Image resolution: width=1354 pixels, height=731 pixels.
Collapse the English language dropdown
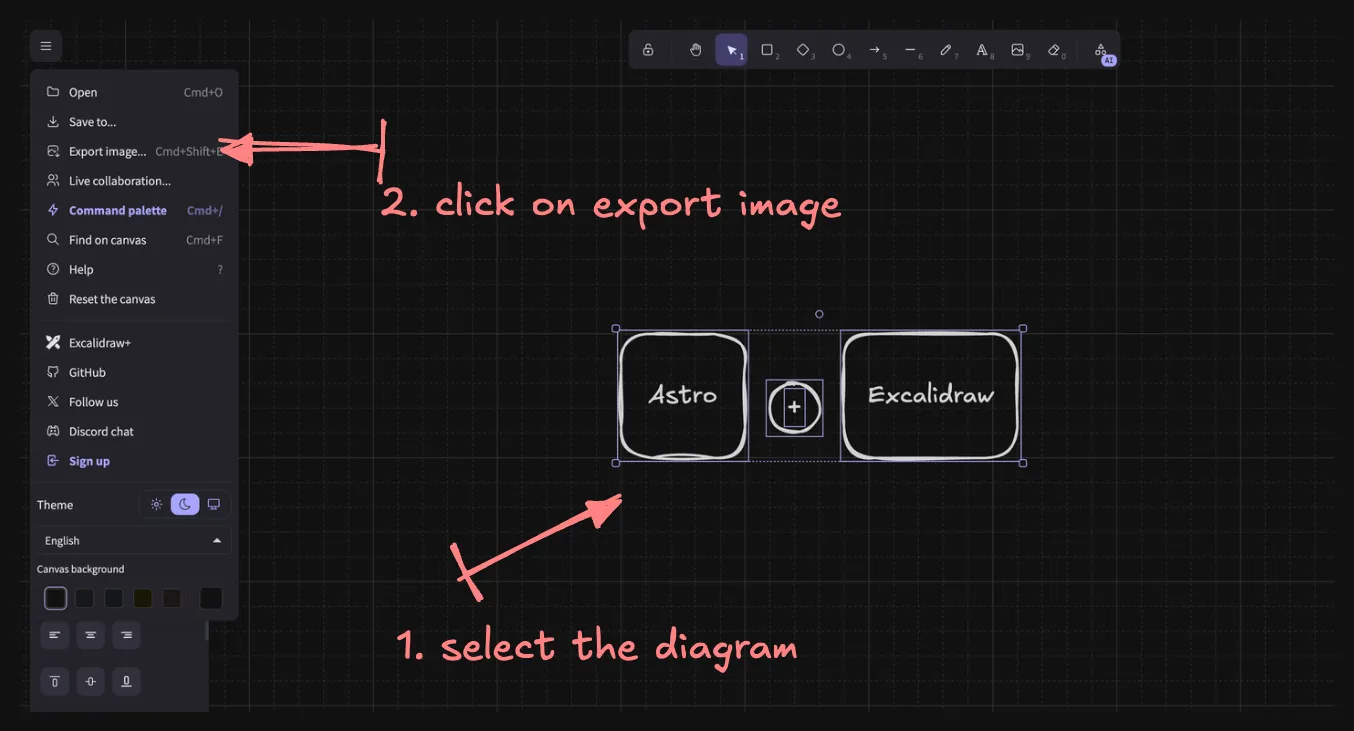click(x=216, y=540)
